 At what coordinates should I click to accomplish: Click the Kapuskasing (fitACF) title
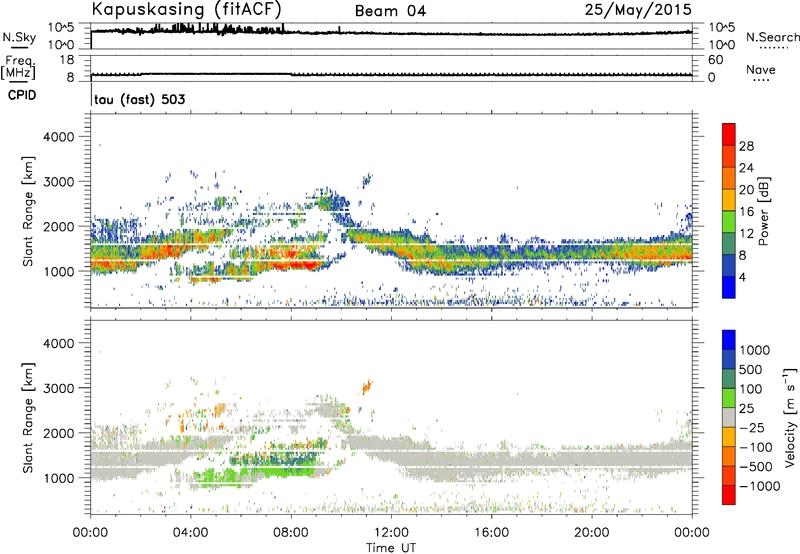pyautogui.click(x=186, y=9)
